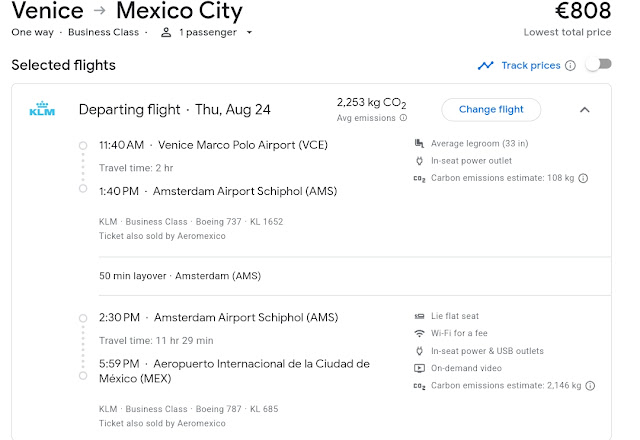
Task: Click 1:40 PM Amsterdam Airport Schiphol line
Action: [218, 191]
